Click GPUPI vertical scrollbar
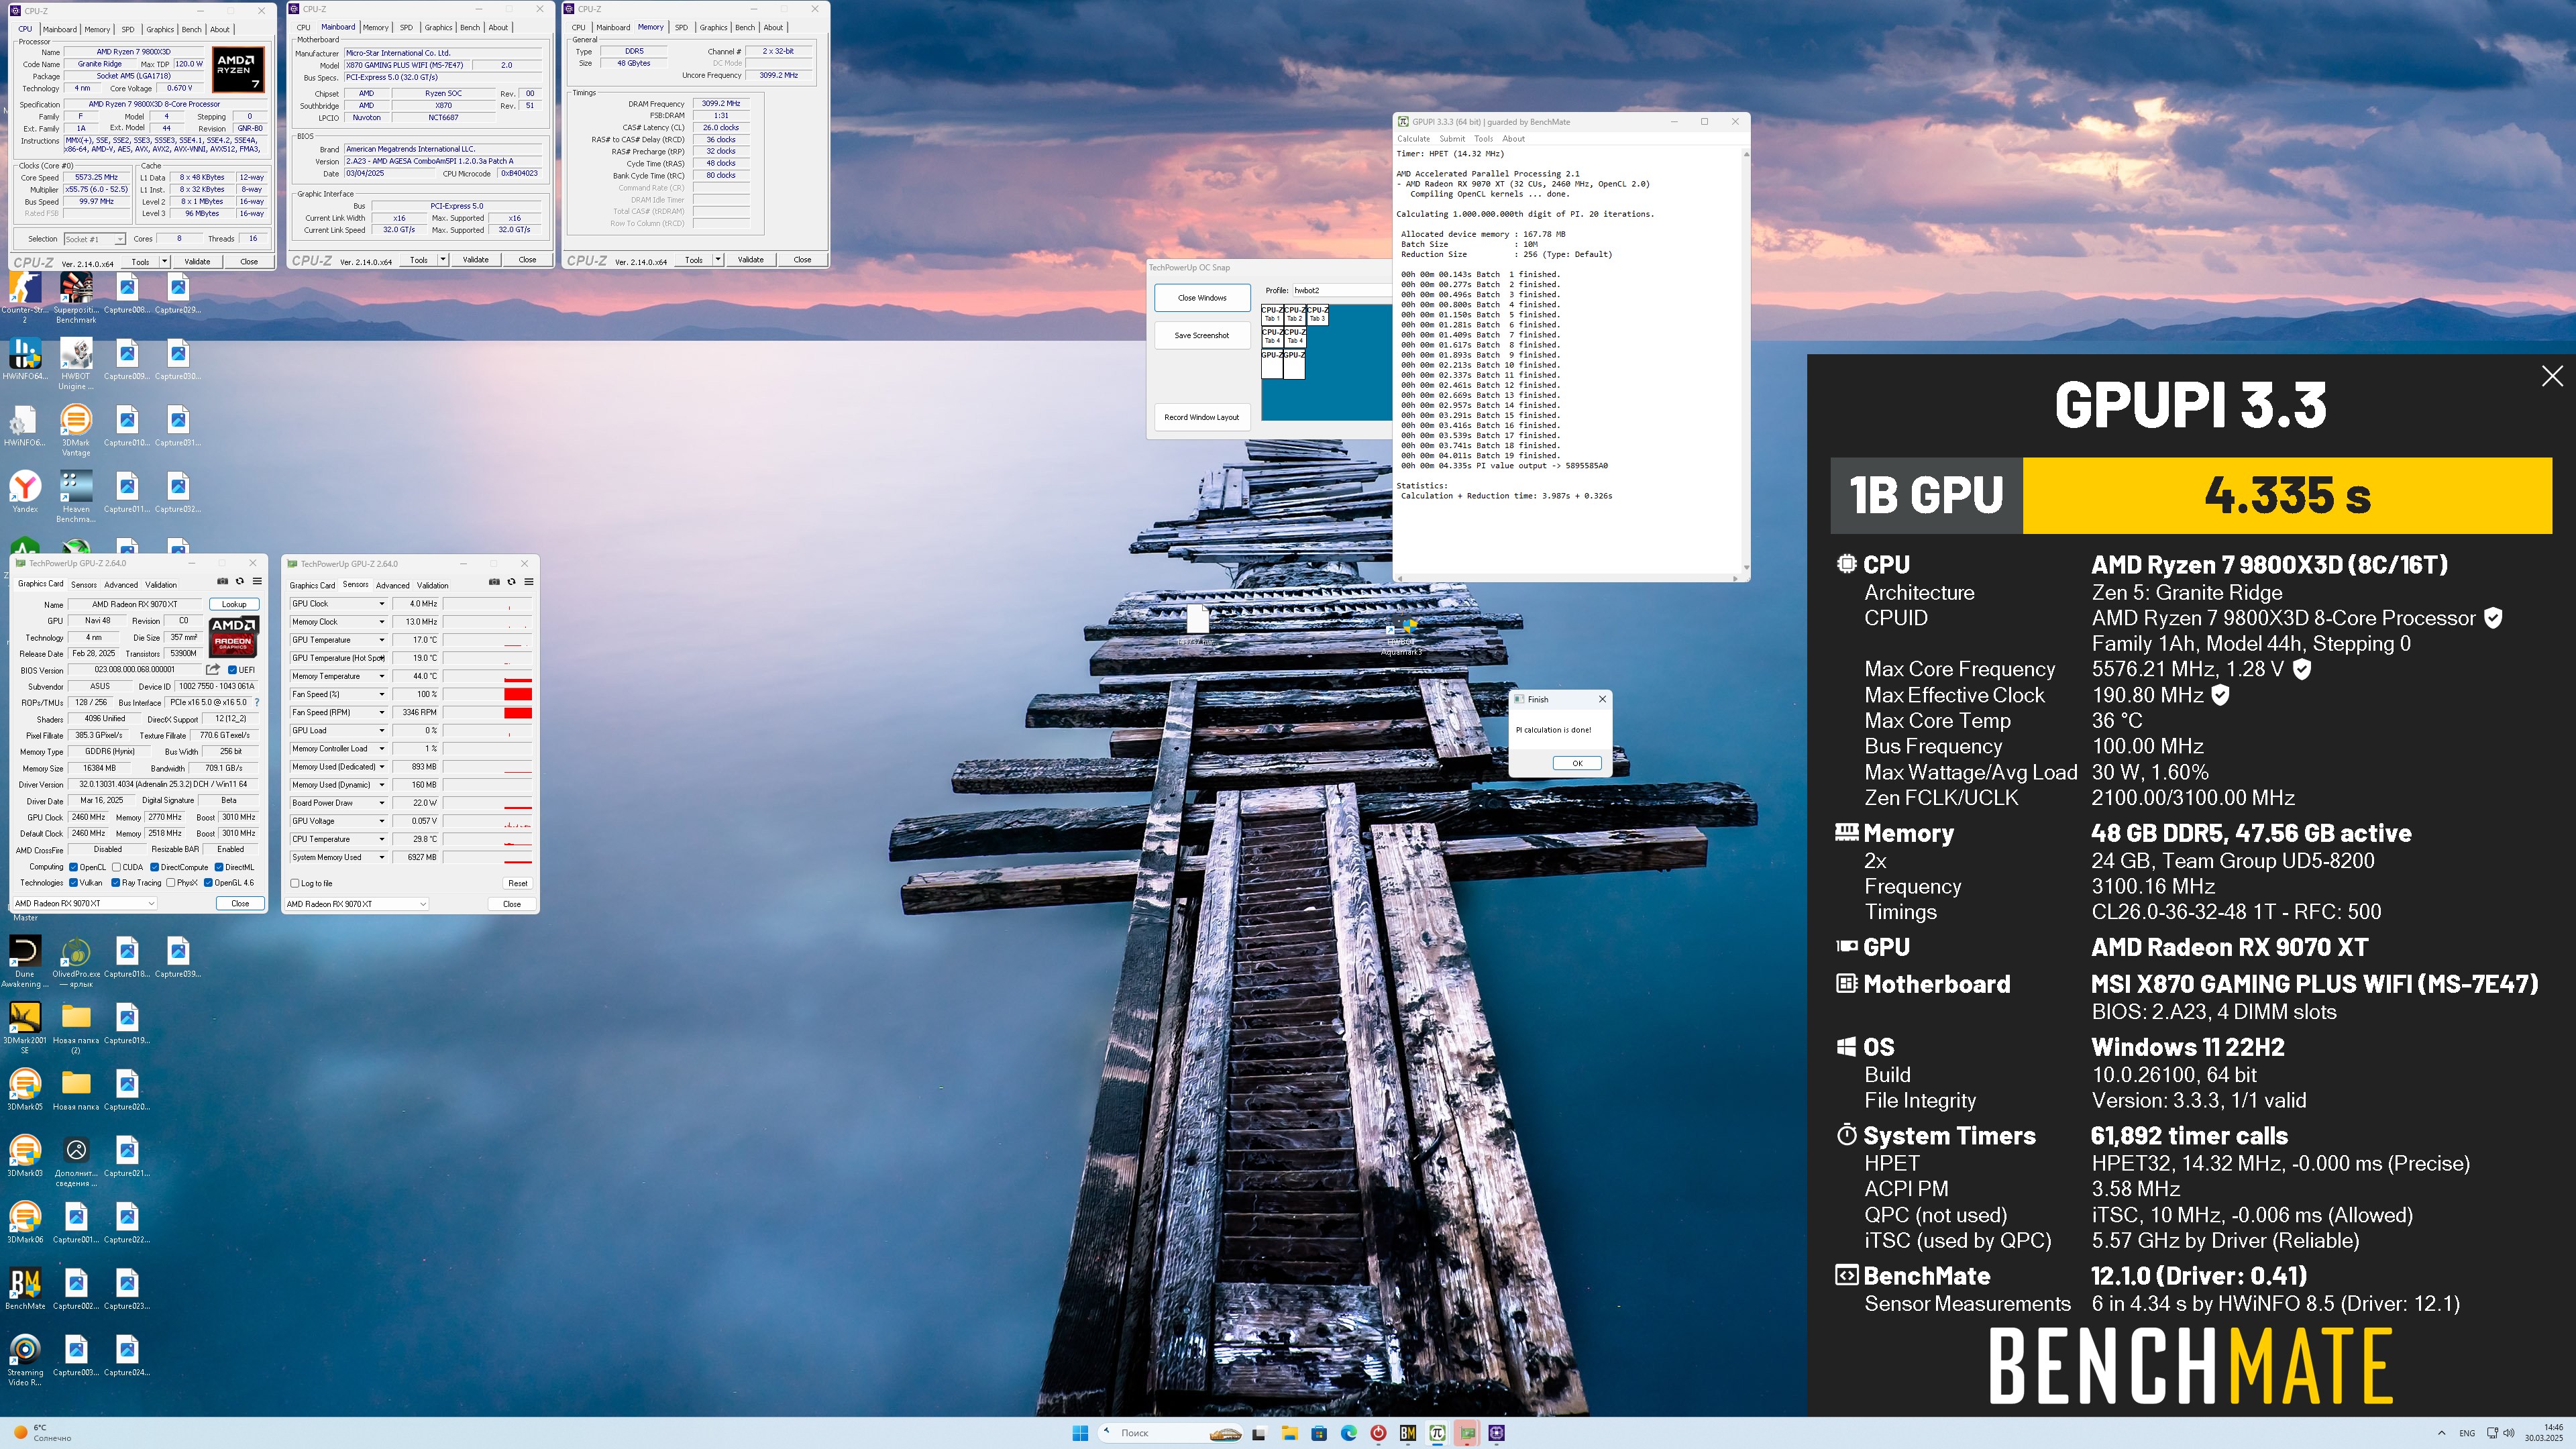This screenshot has width=2576, height=1449. point(1746,361)
